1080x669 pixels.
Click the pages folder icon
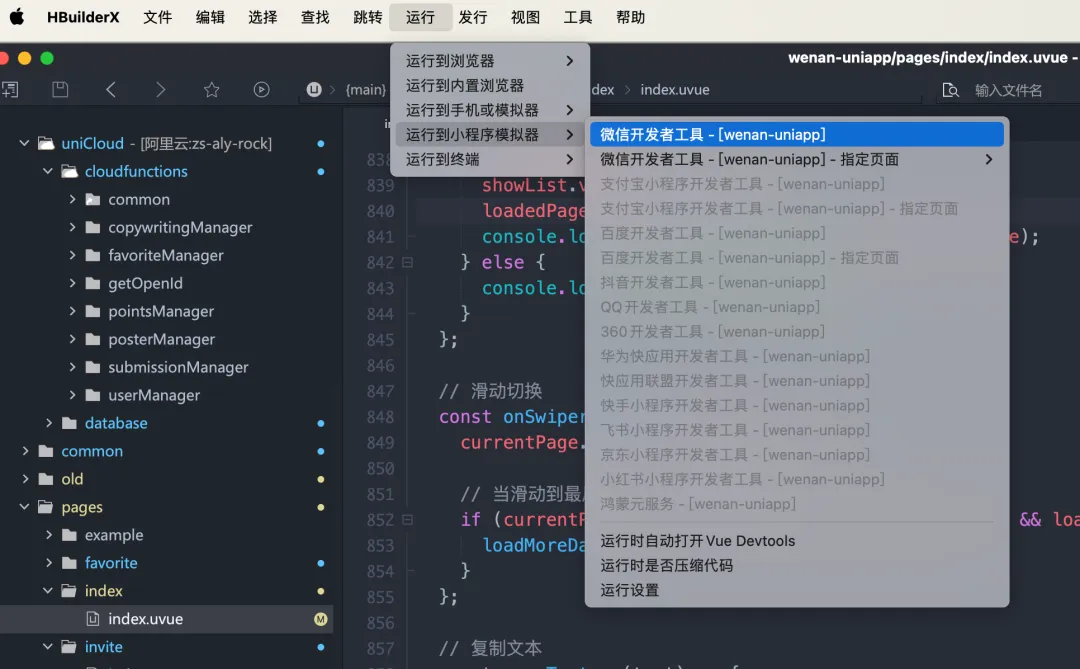[x=46, y=507]
